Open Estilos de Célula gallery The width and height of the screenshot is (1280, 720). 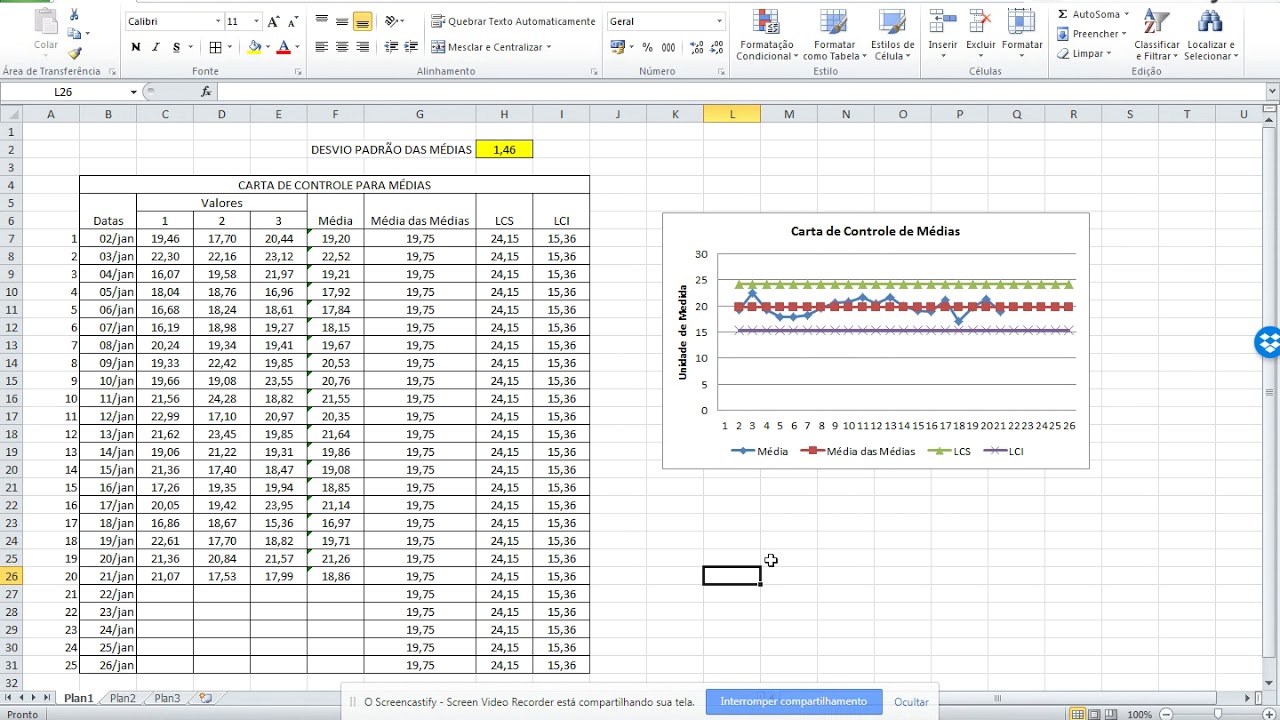[892, 35]
